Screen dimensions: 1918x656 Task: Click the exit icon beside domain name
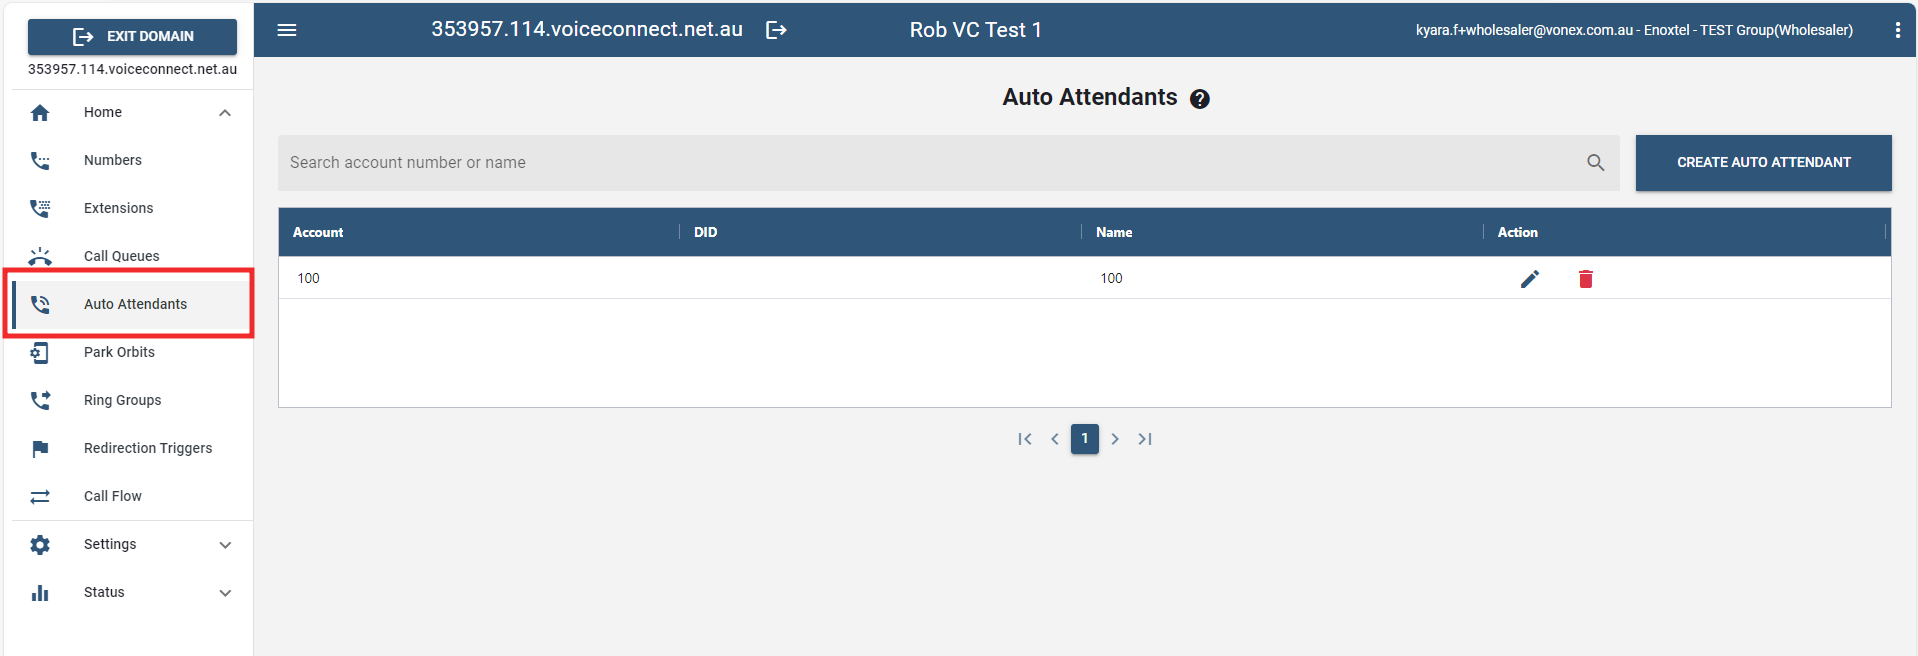pos(776,30)
